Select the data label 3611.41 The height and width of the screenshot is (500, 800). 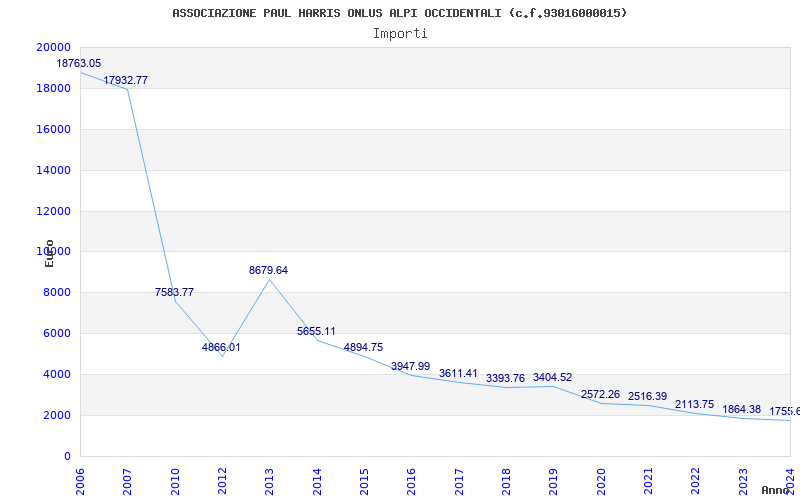(458, 373)
